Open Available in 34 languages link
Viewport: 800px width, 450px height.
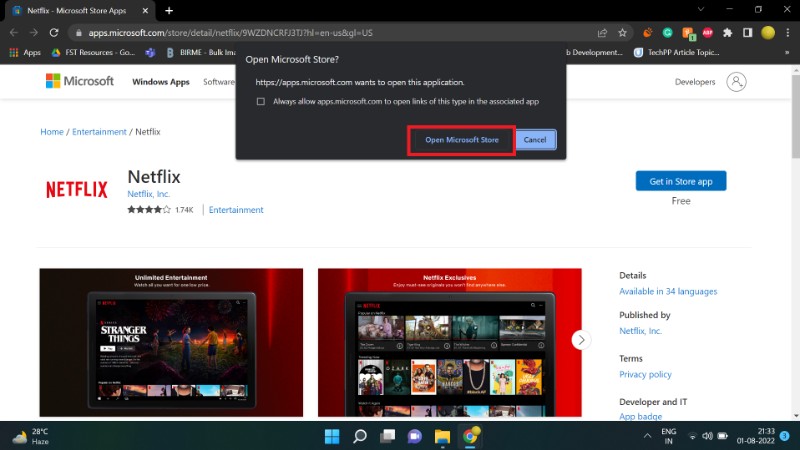[668, 291]
